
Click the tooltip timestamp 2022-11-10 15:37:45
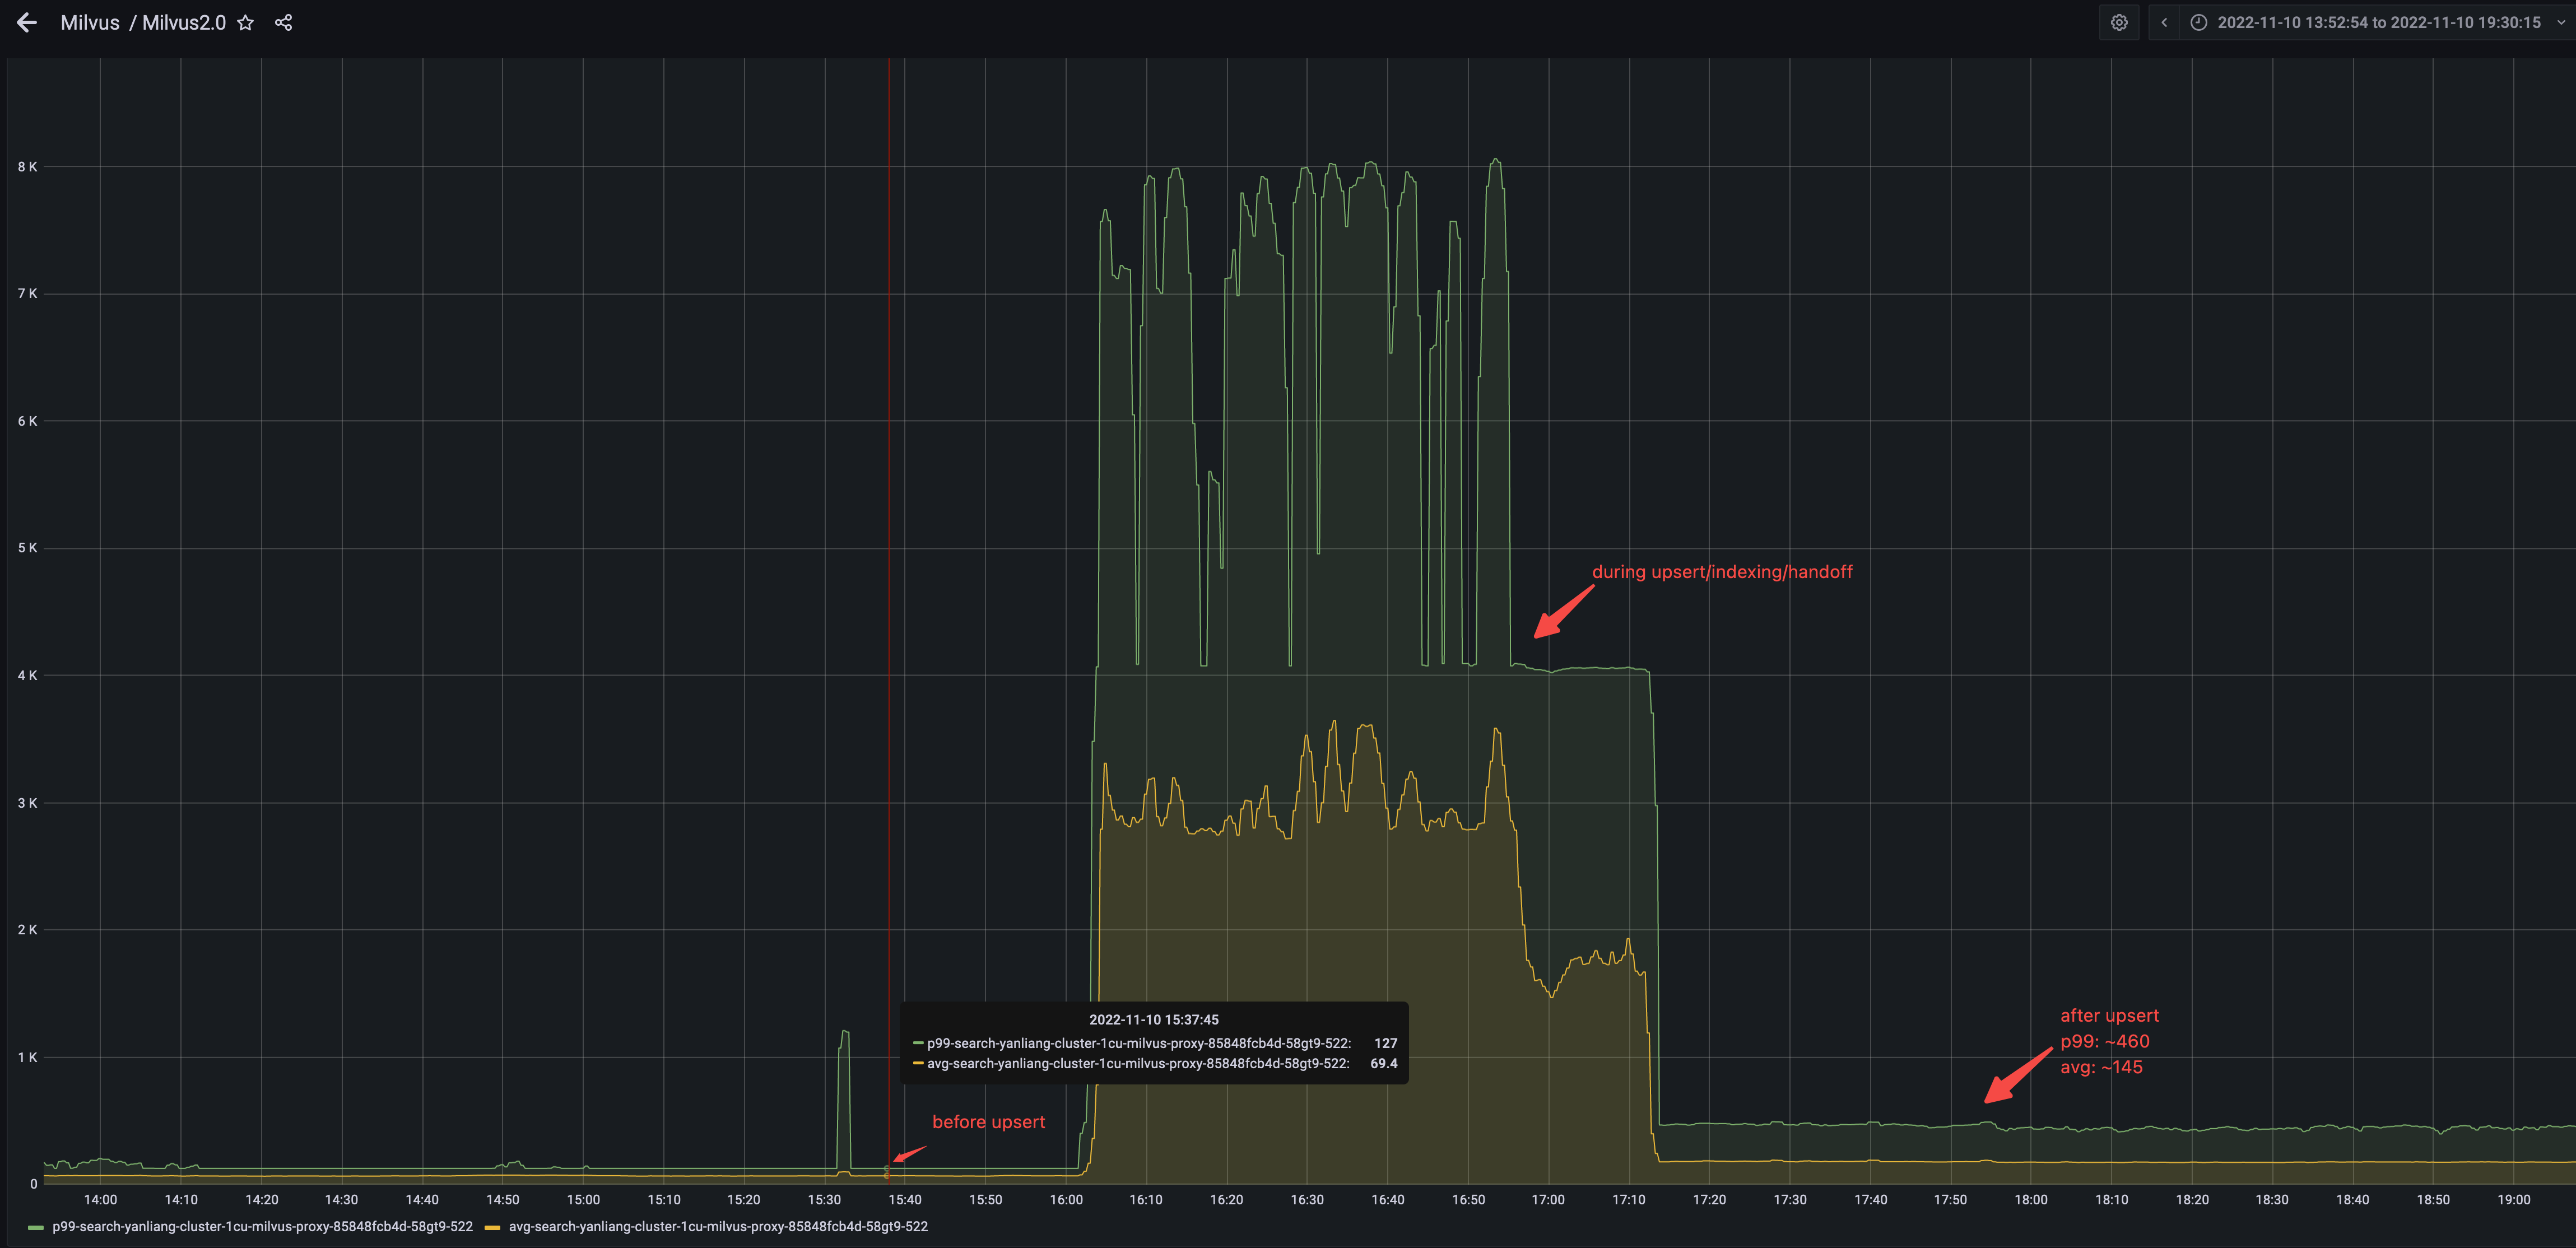point(1154,1020)
